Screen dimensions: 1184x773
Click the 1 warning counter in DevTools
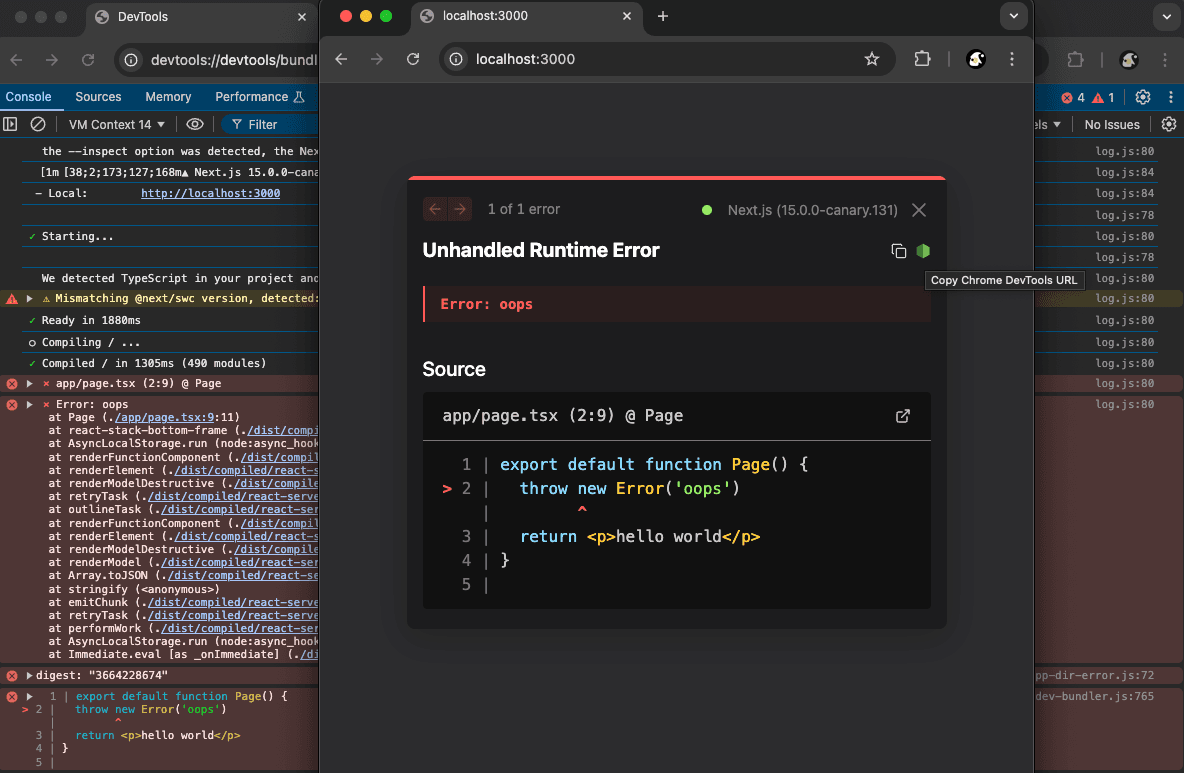click(1103, 97)
